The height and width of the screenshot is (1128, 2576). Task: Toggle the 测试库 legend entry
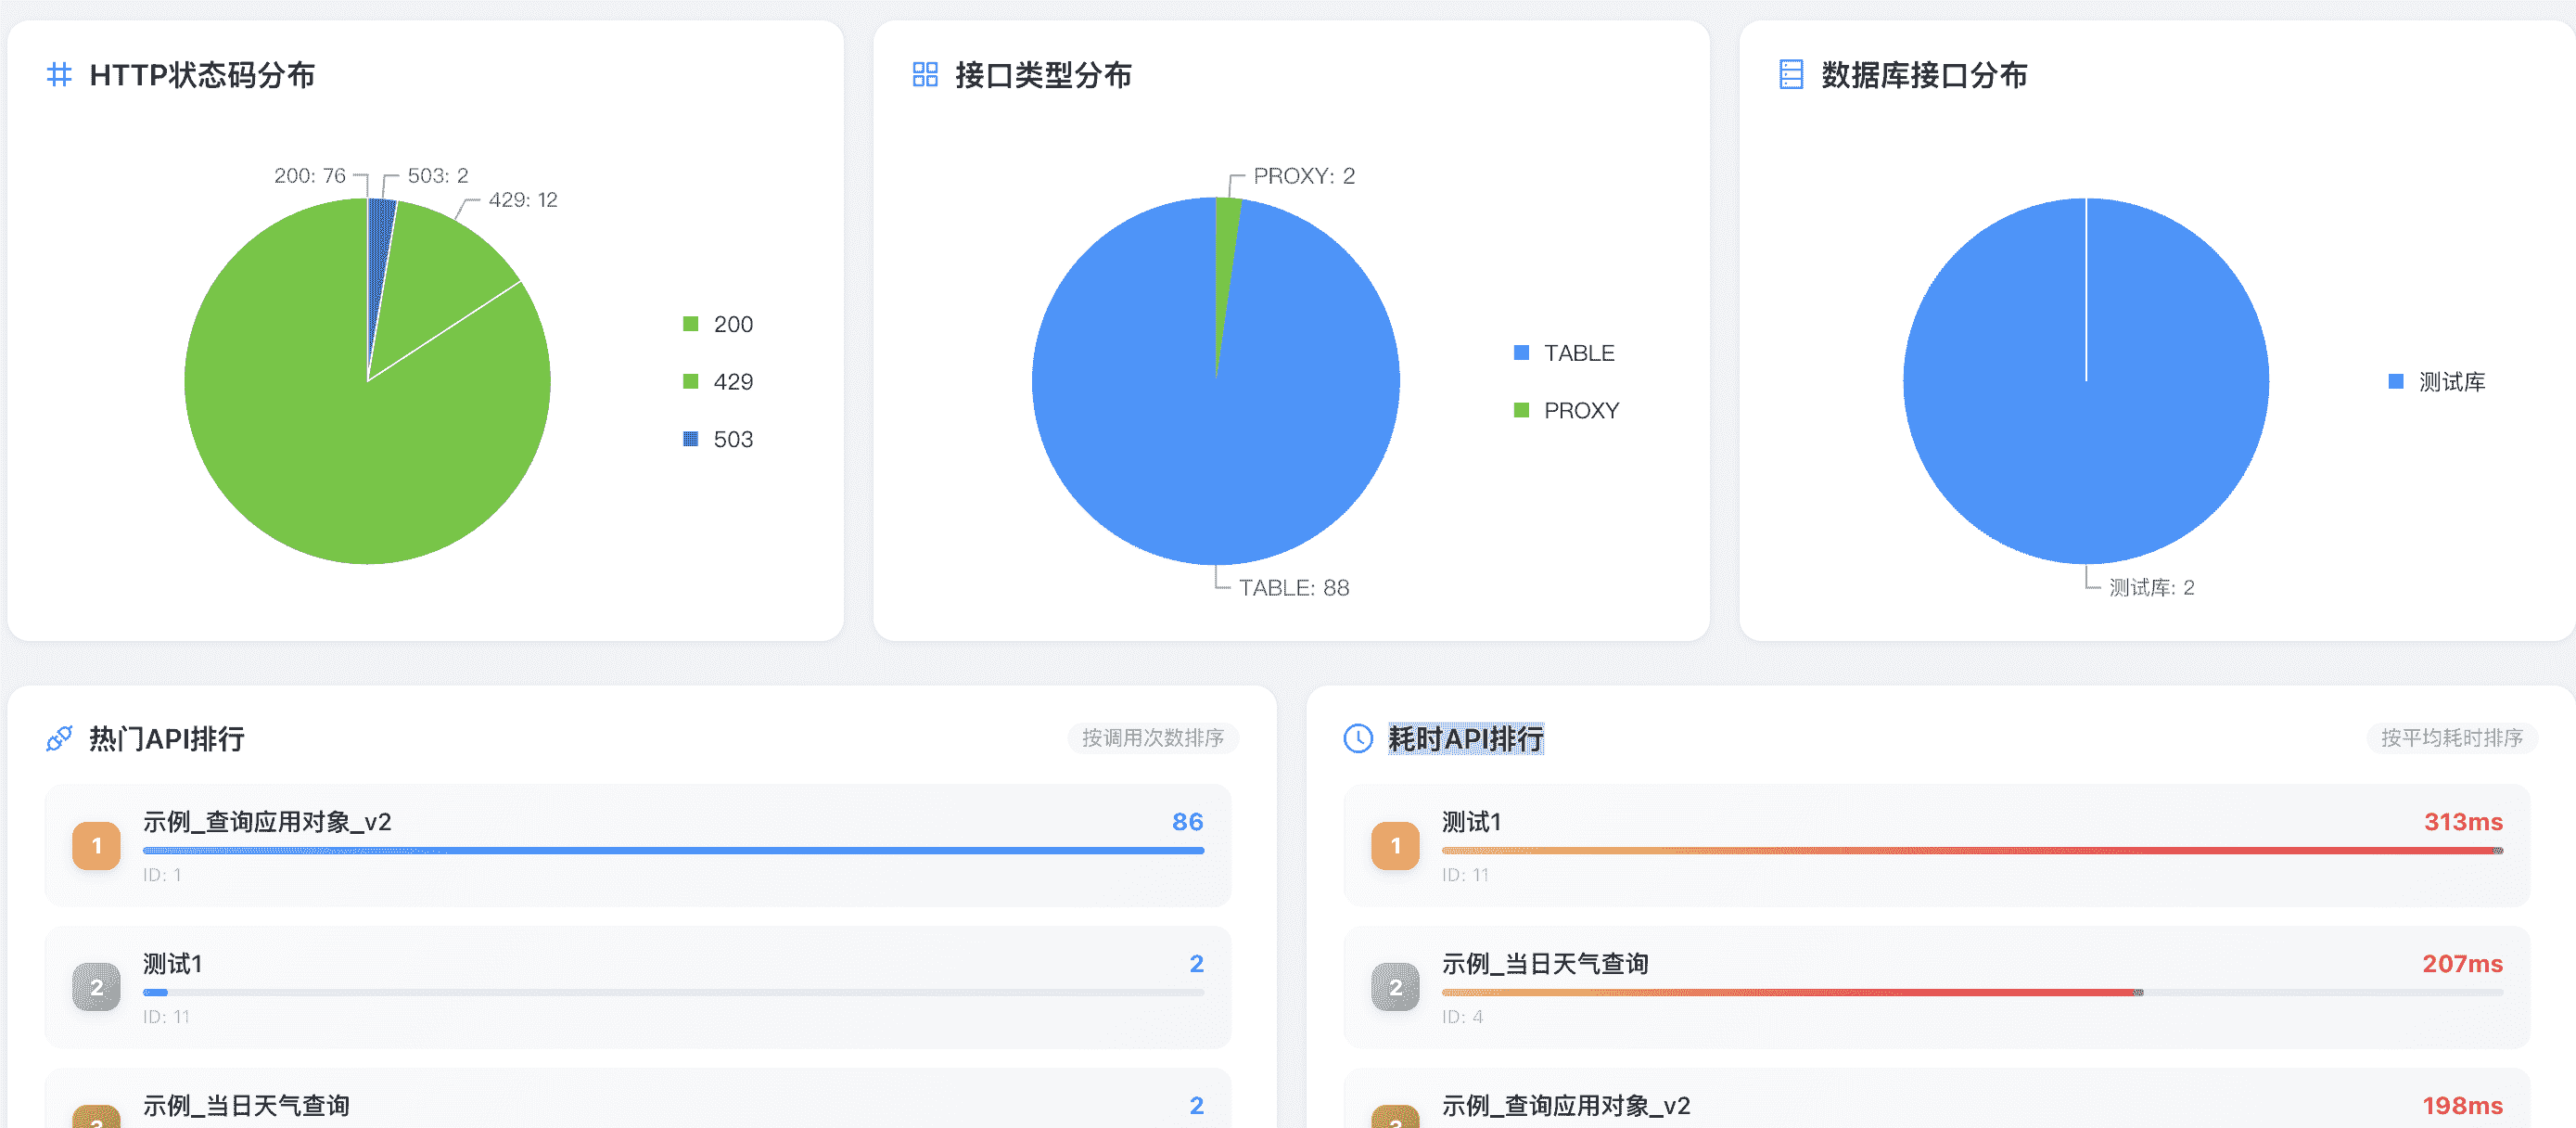[2437, 381]
